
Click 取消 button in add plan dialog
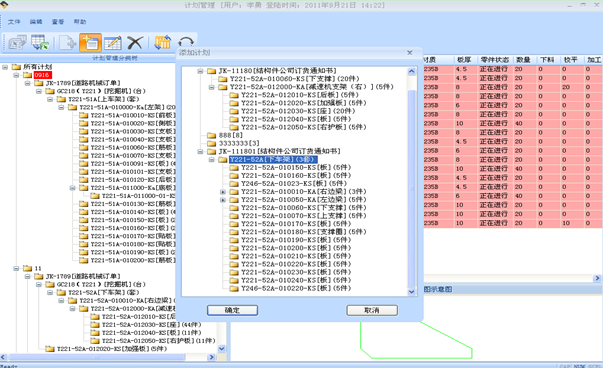pos(372,310)
